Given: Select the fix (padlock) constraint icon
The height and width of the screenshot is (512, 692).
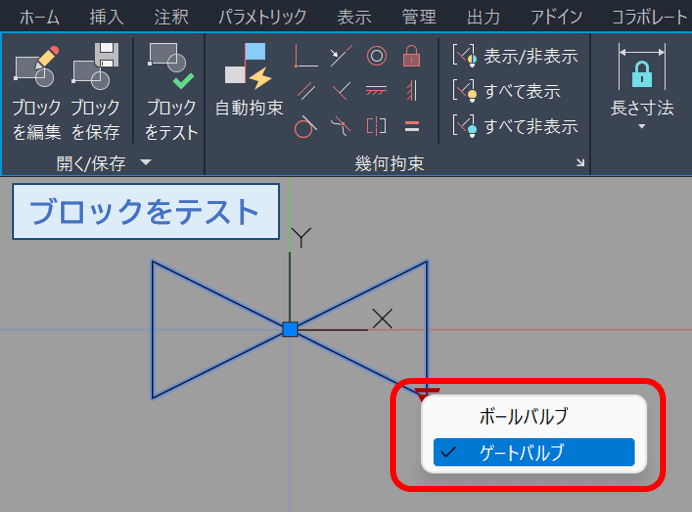Looking at the screenshot, I should coord(411,56).
